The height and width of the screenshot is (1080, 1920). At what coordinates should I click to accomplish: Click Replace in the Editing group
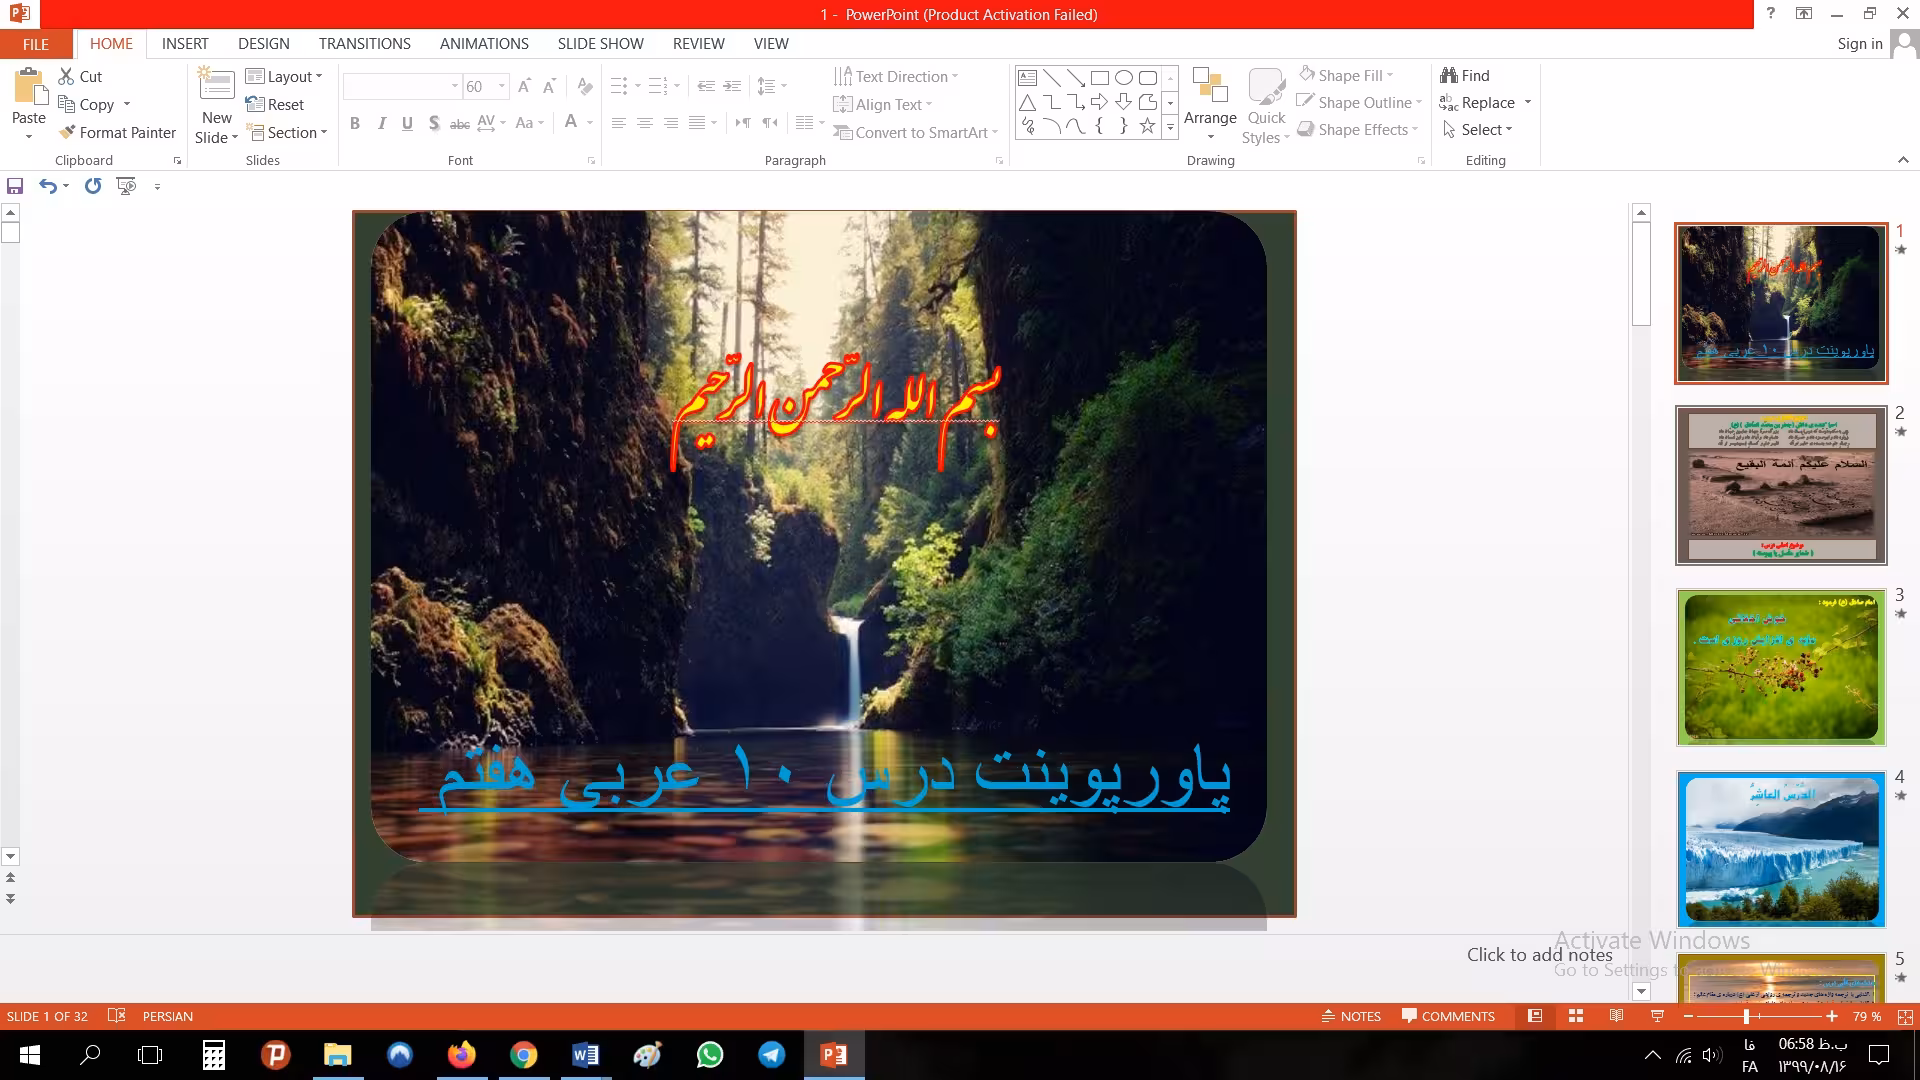1487,103
